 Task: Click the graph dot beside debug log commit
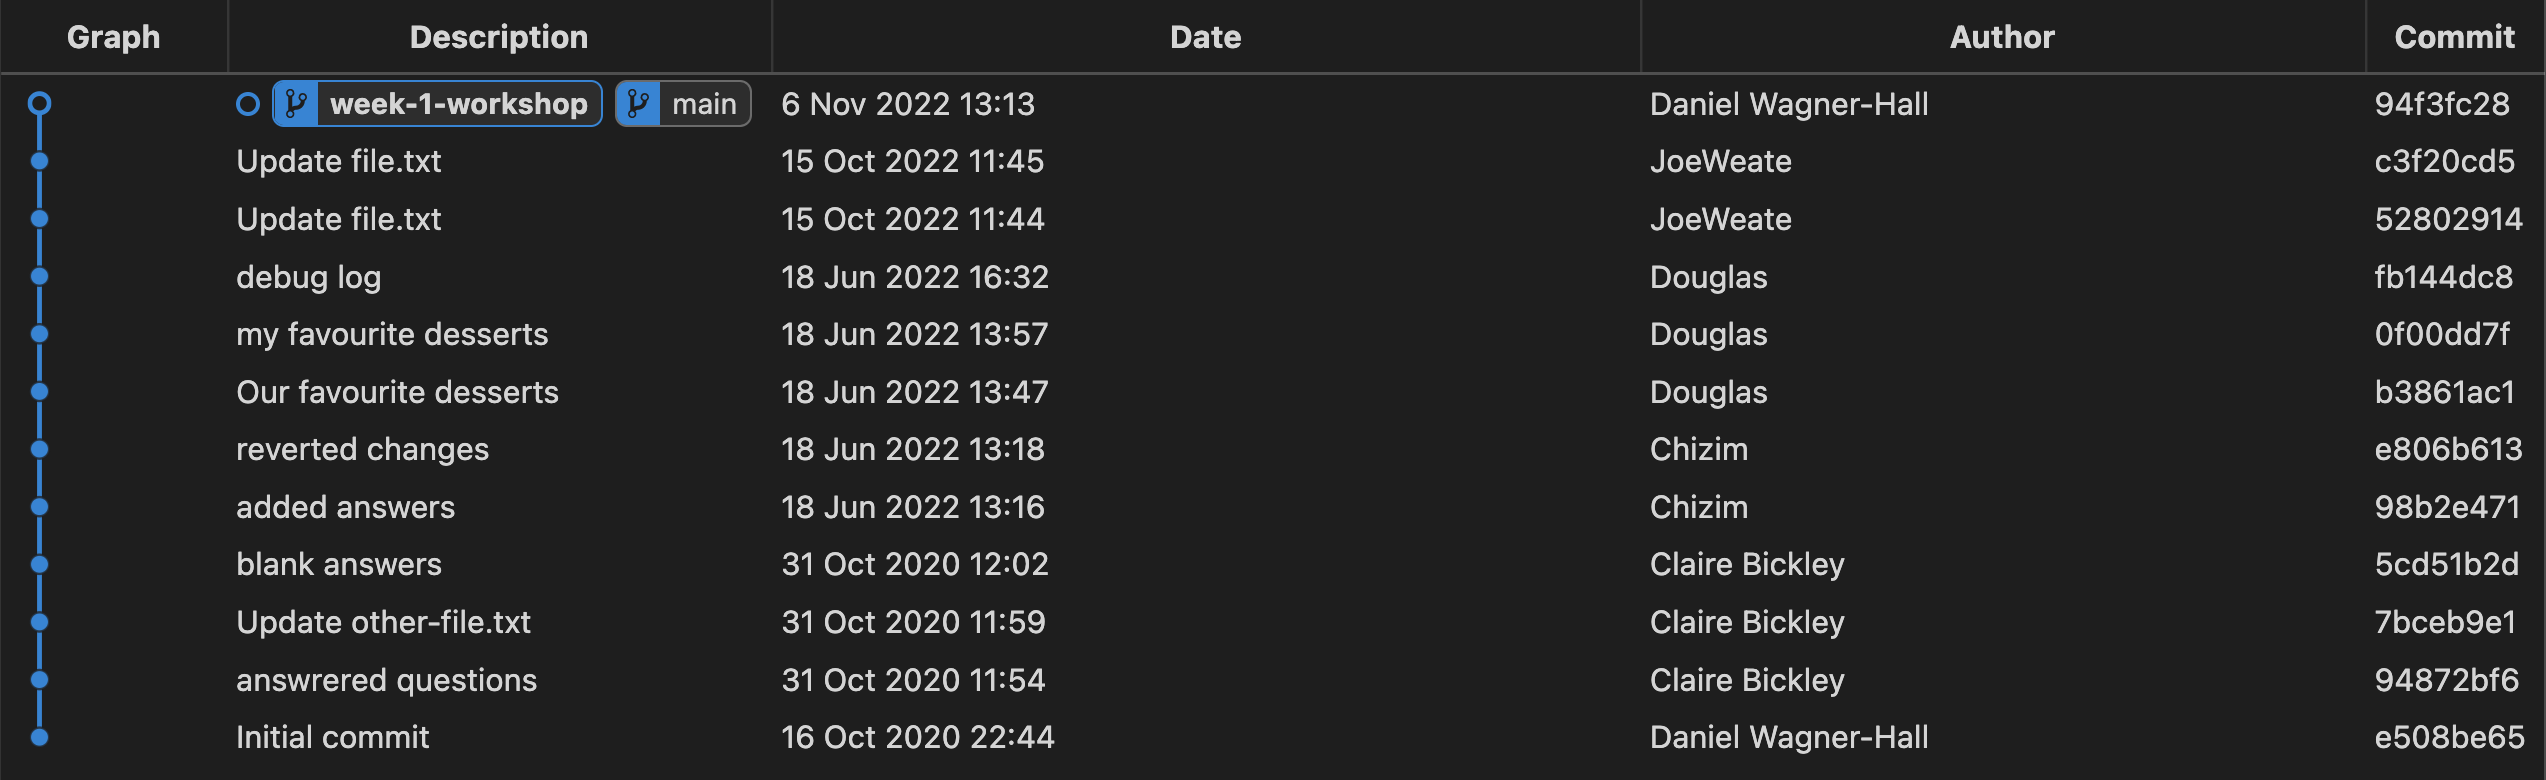pyautogui.click(x=40, y=276)
